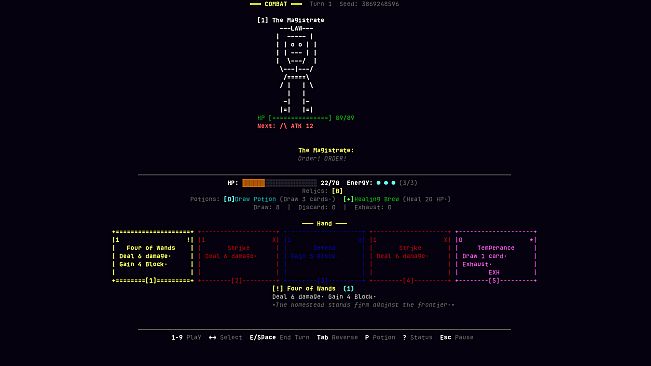Click the Relics [B] icon
This screenshot has height=366, width=651.
(x=337, y=191)
